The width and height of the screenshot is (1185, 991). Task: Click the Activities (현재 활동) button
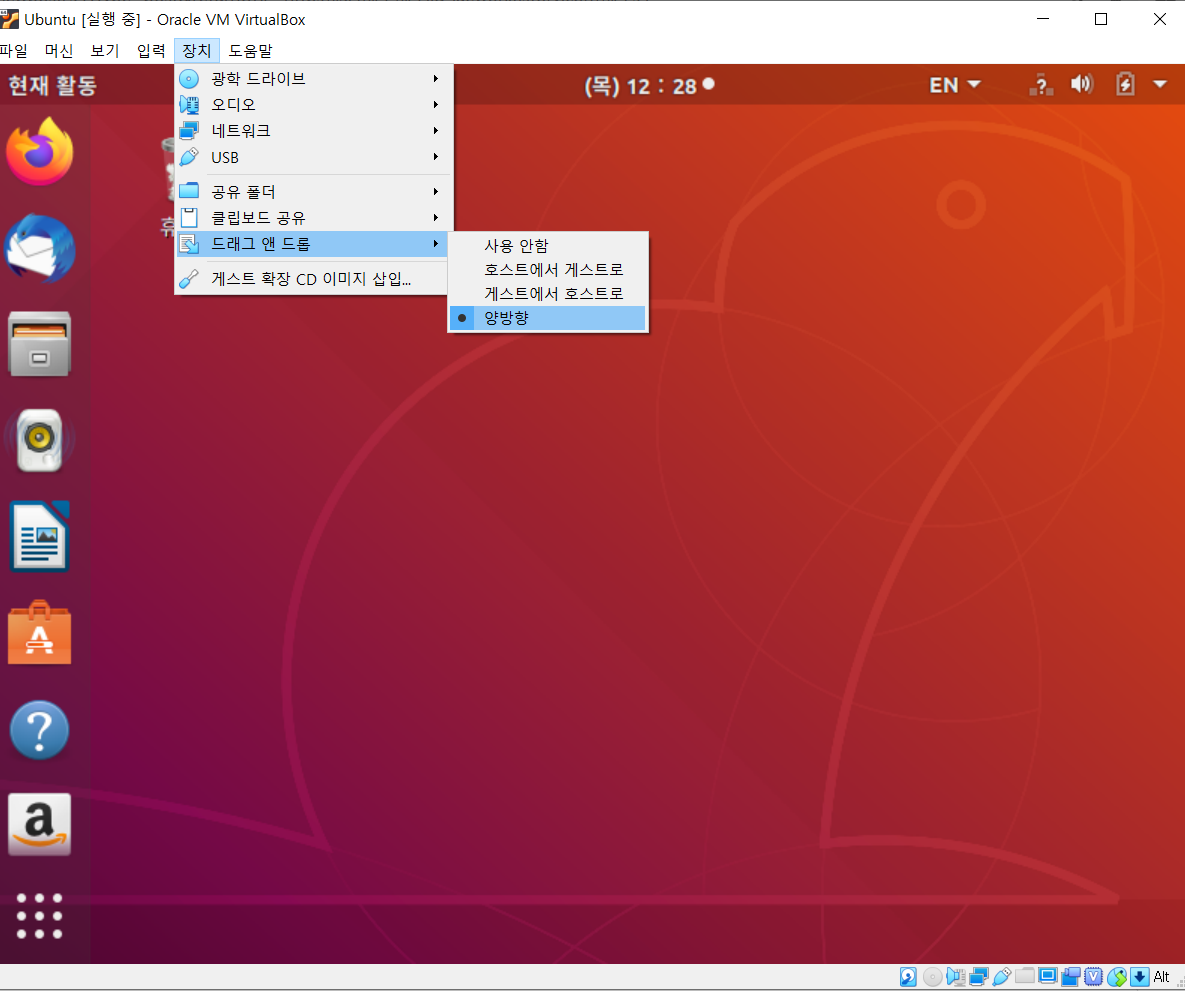coord(52,85)
